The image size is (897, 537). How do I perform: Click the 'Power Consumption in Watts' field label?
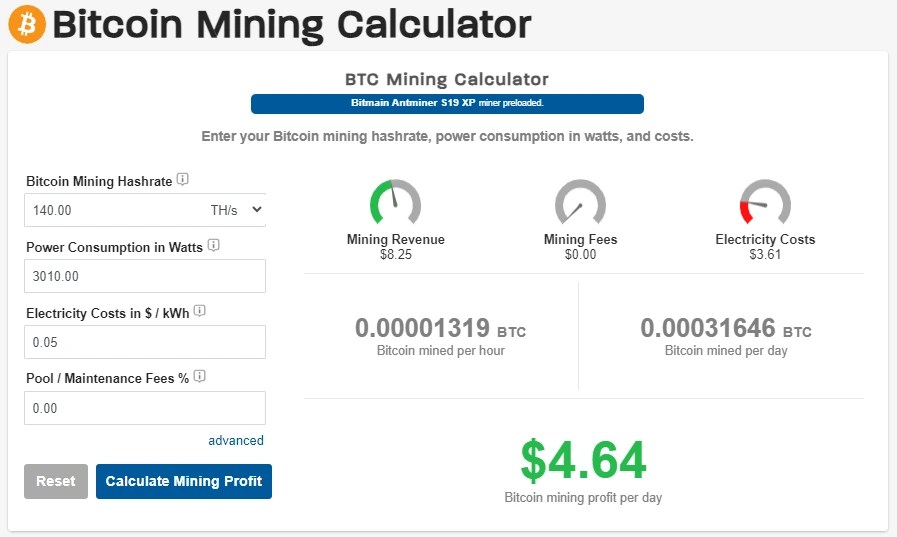pos(114,247)
